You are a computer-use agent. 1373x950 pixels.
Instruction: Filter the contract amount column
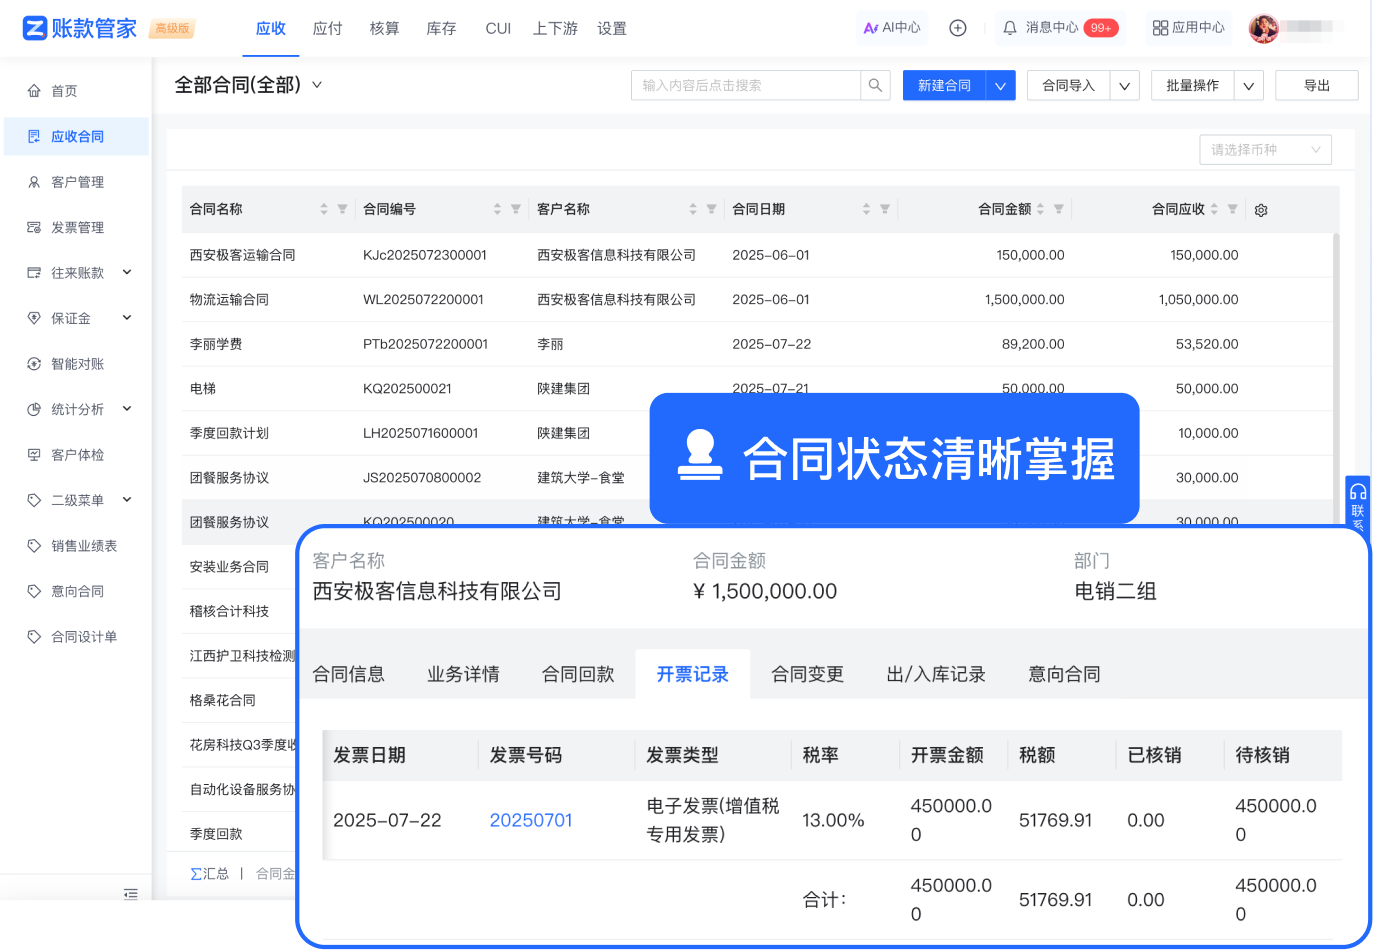1059,209
